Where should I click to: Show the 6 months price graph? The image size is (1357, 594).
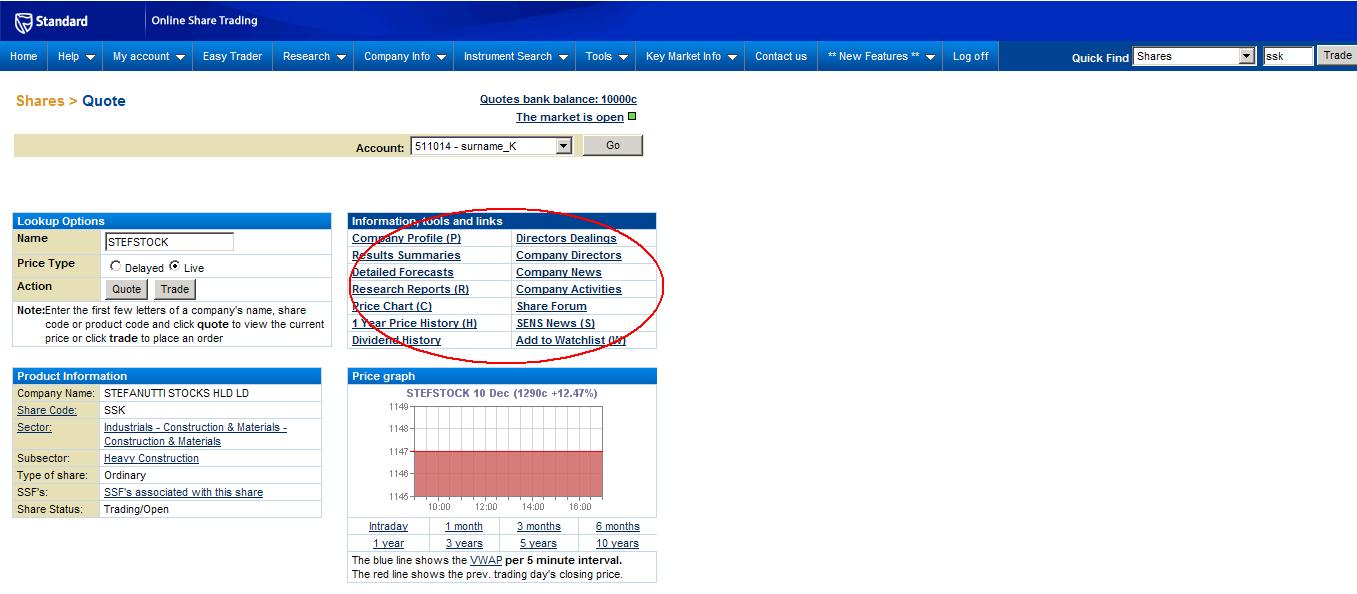(618, 526)
